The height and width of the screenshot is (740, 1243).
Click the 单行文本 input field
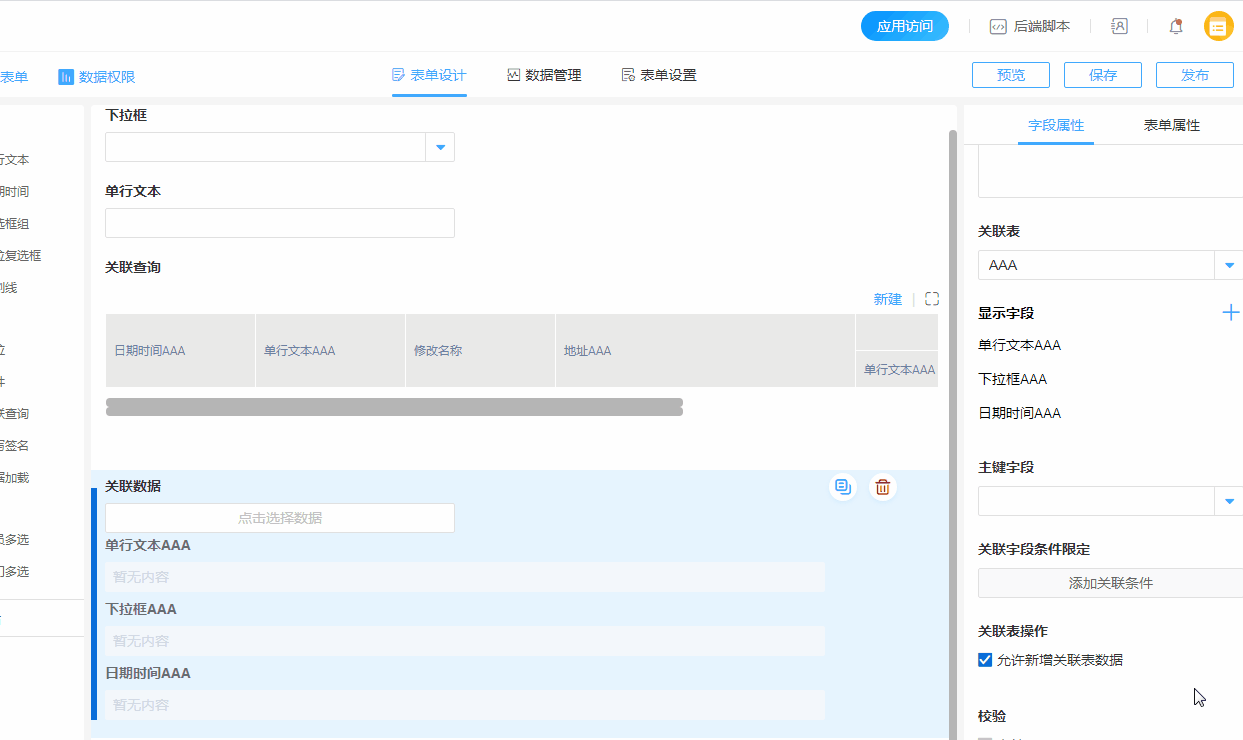tap(280, 223)
